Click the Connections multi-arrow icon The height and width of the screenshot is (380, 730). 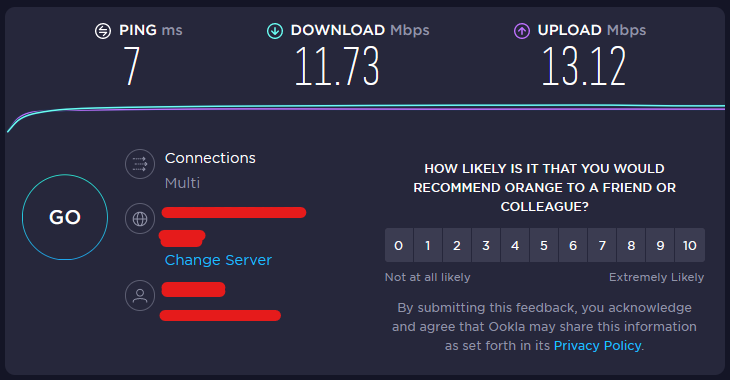140,164
